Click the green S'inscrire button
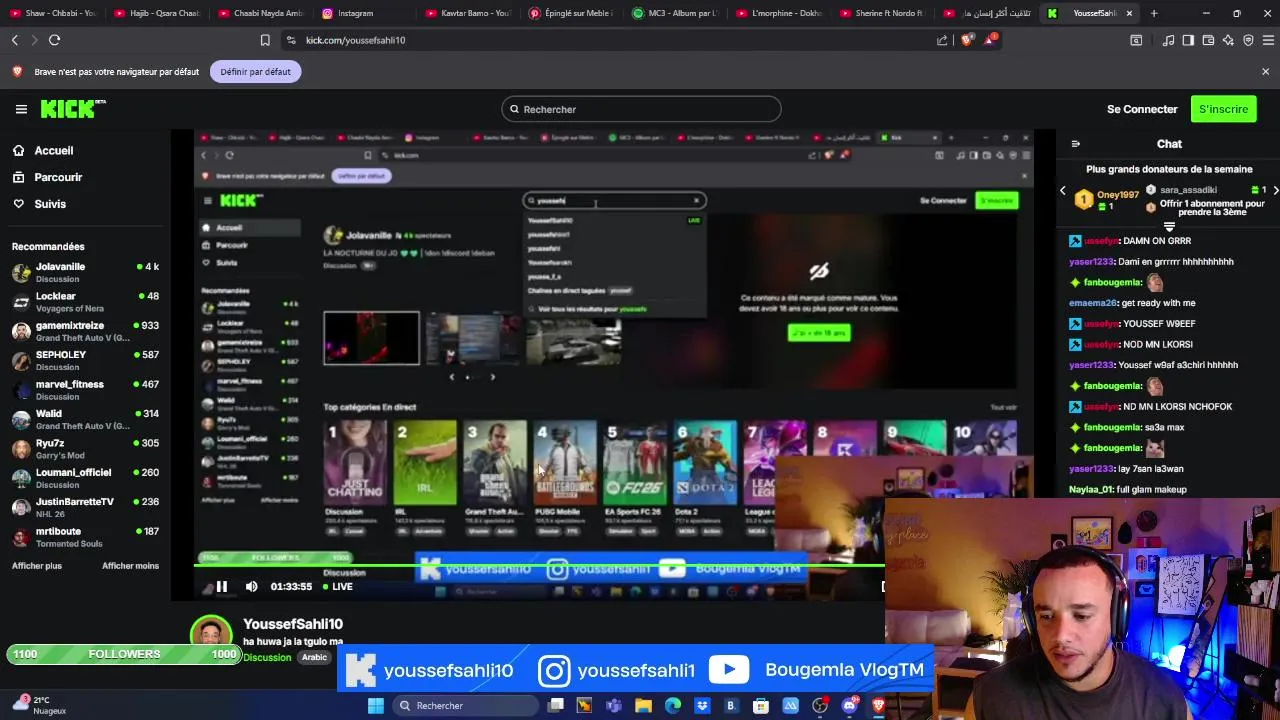 coord(1223,109)
